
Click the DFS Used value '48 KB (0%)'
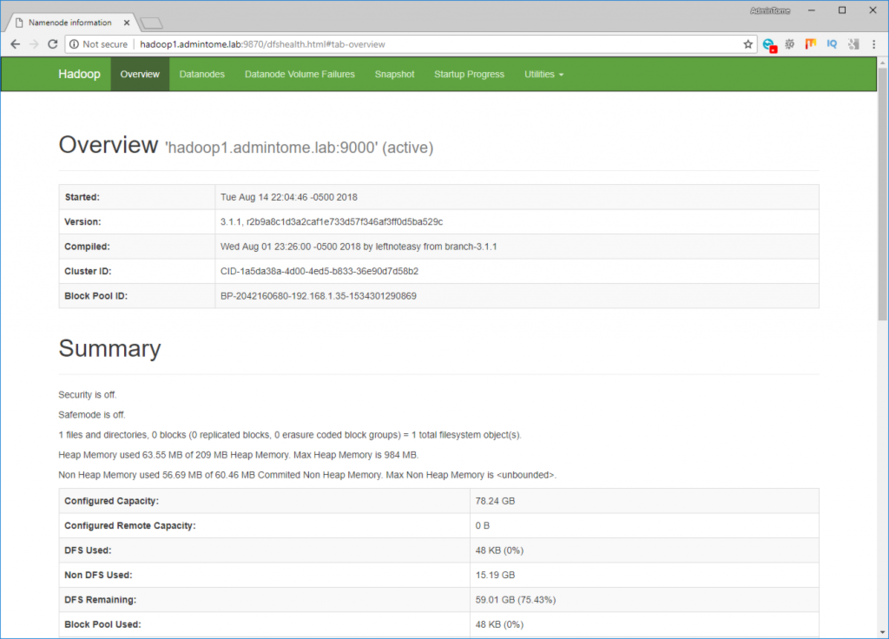click(499, 551)
